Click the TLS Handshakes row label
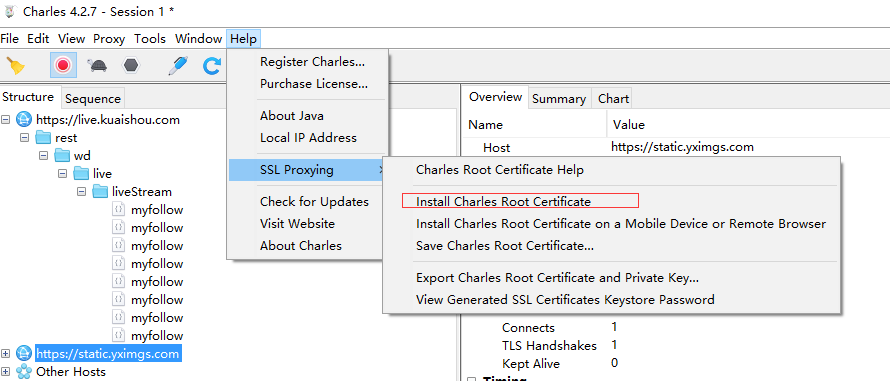 click(549, 345)
